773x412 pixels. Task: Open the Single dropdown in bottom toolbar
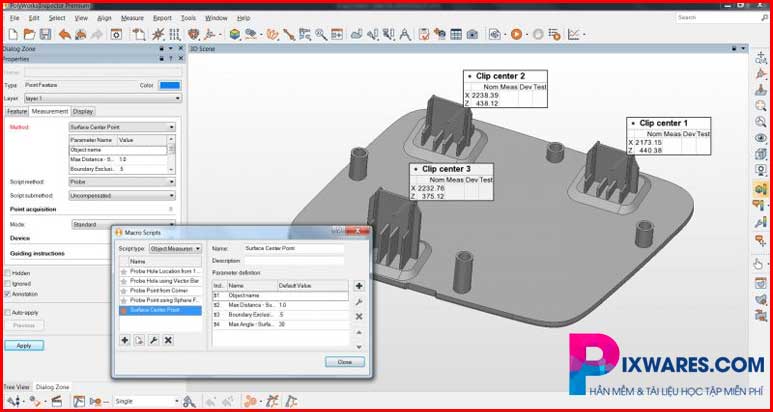[146, 401]
